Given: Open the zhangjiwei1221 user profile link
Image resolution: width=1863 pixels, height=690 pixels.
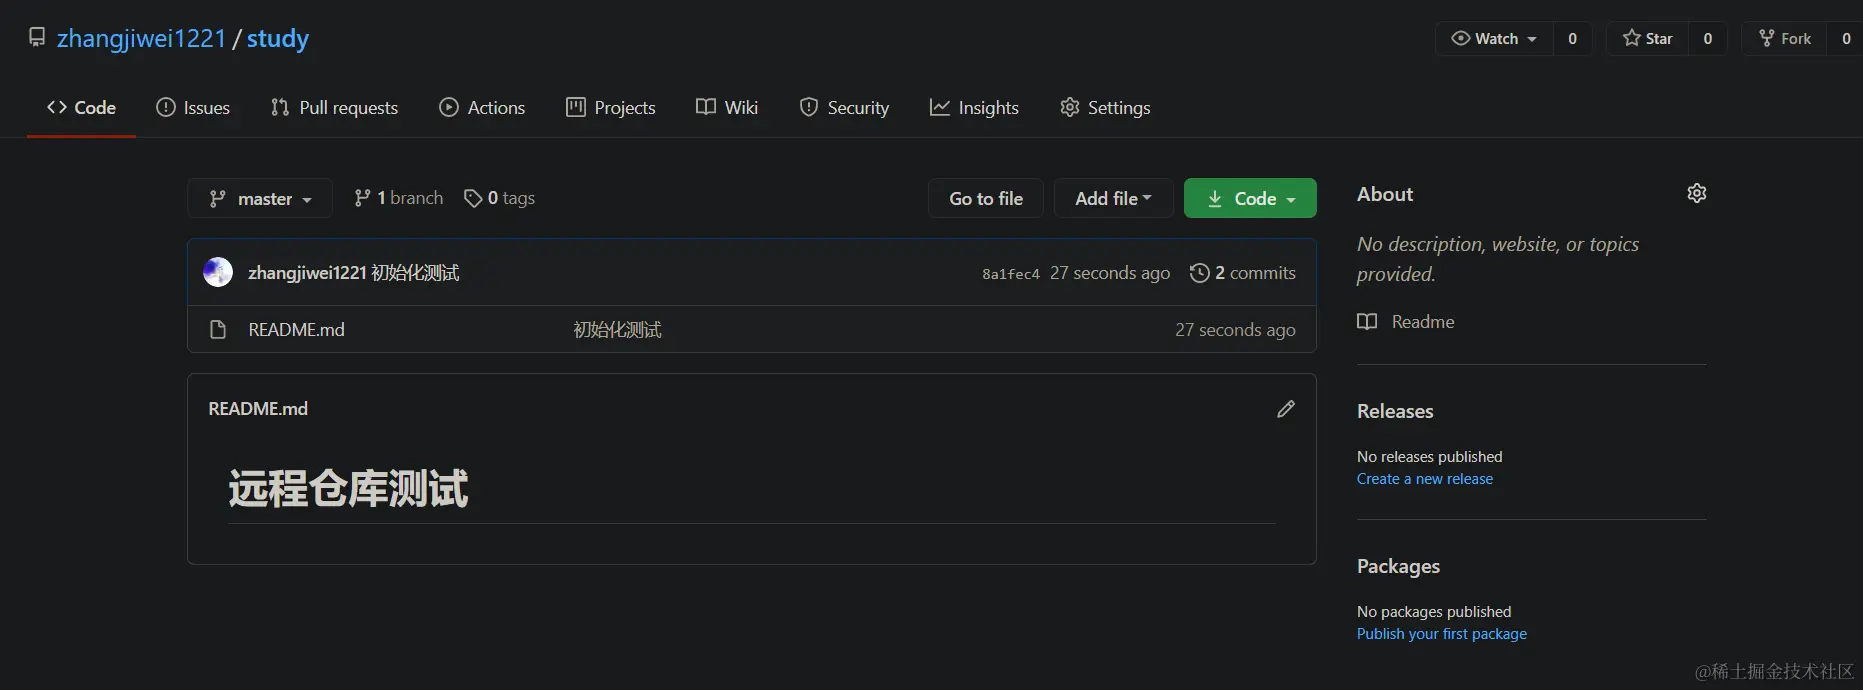Looking at the screenshot, I should tap(141, 38).
